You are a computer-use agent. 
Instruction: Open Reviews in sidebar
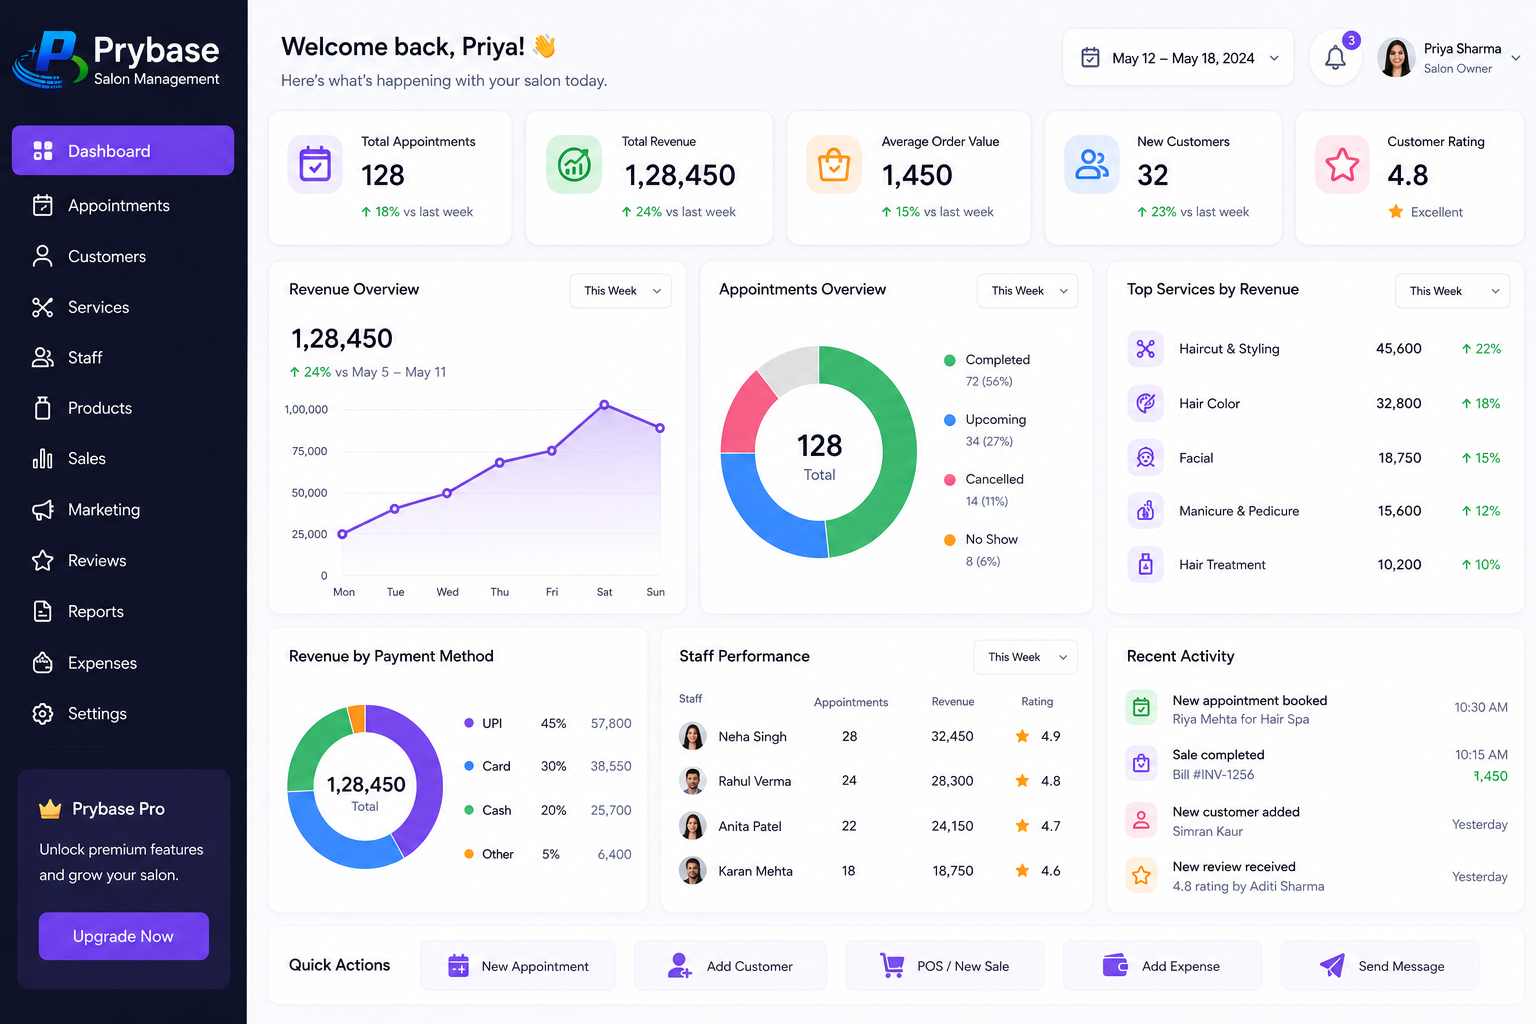pyautogui.click(x=123, y=560)
